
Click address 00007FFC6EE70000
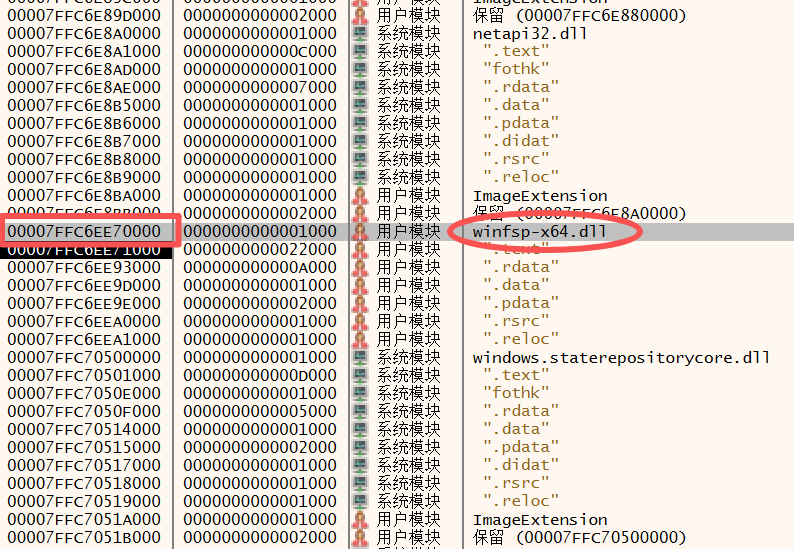click(x=84, y=231)
